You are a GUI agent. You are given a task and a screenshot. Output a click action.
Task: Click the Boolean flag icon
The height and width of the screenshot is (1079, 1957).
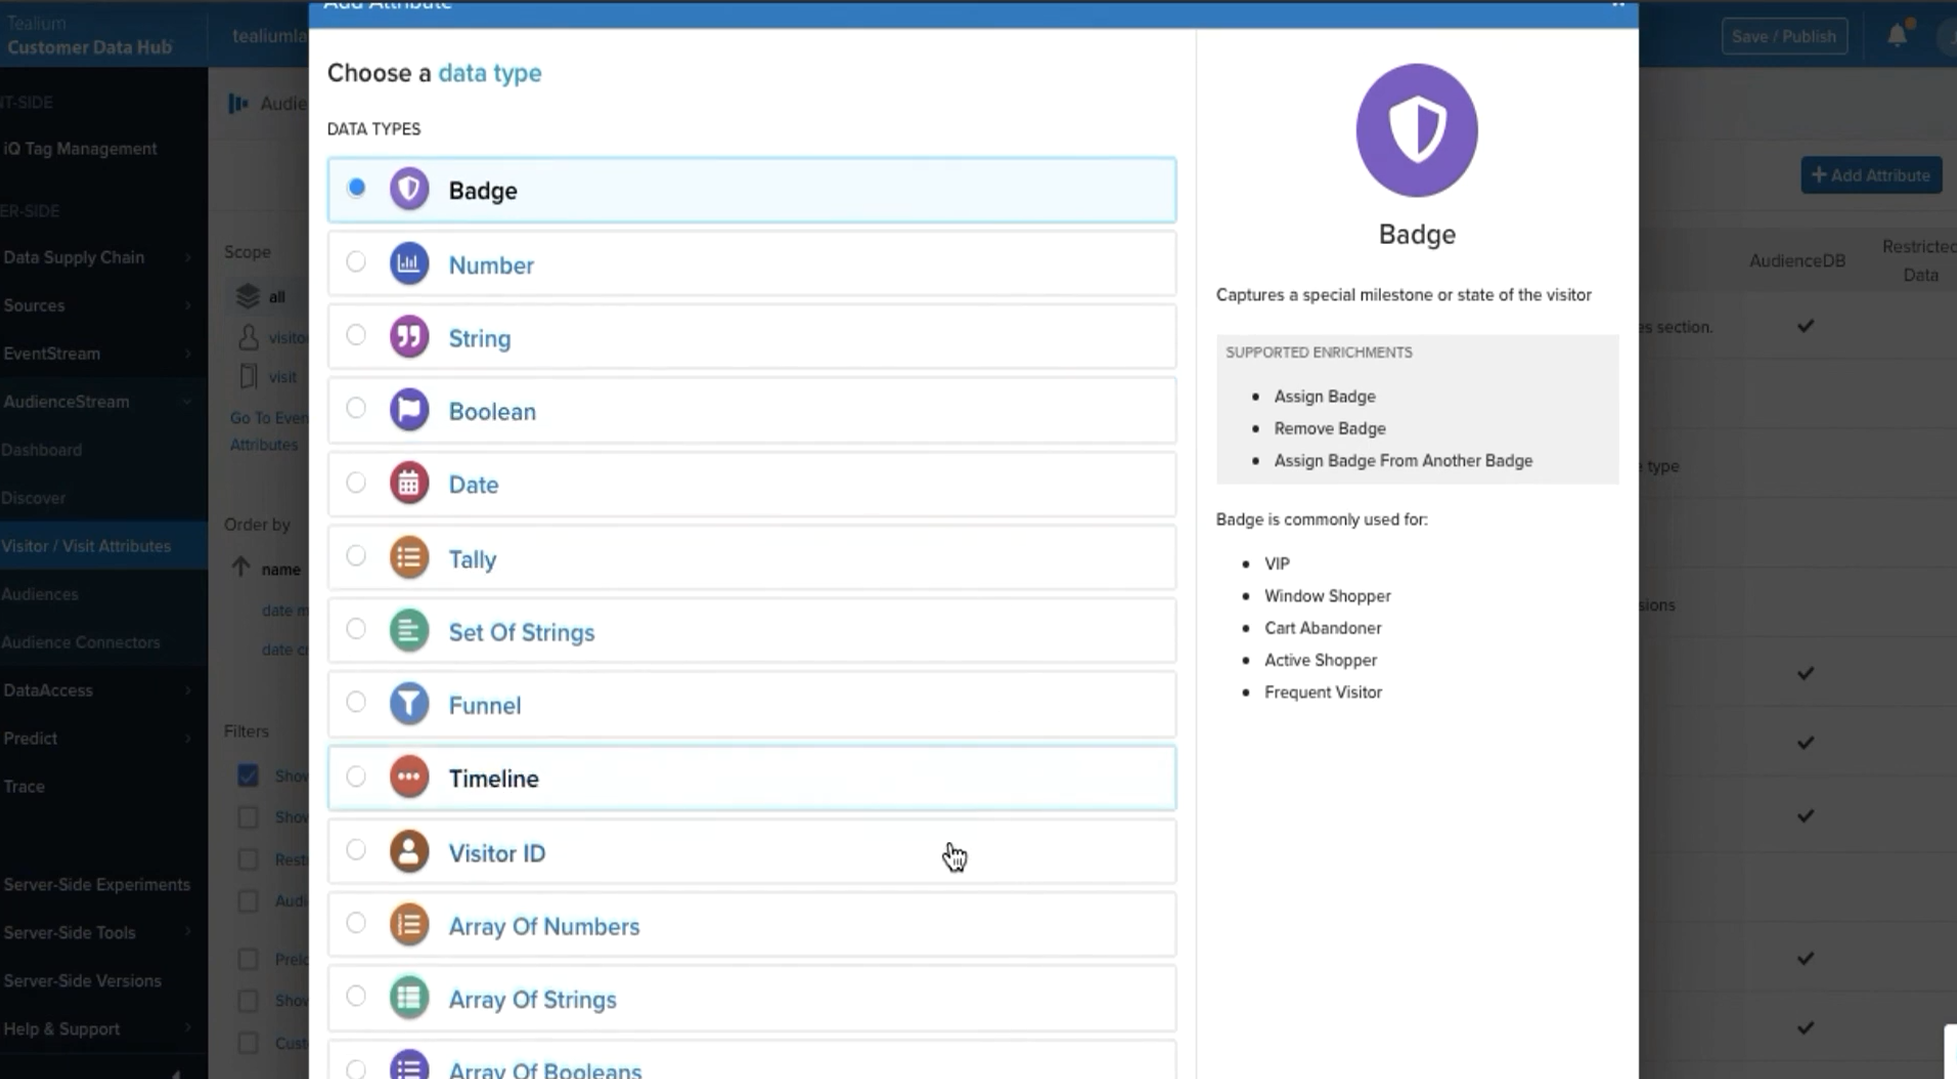409,410
